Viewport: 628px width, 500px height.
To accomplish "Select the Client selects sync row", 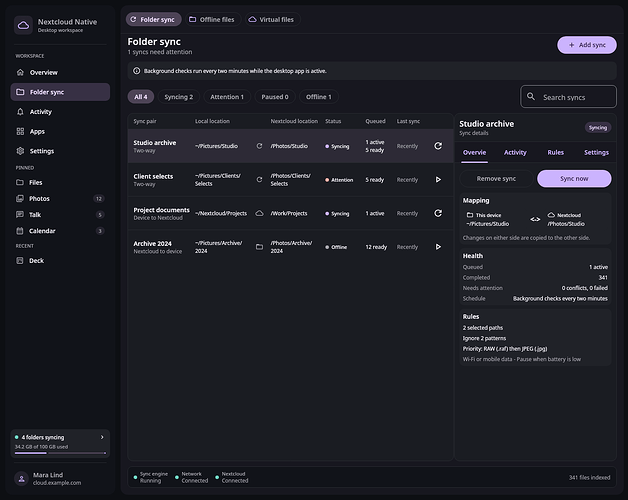I will coord(290,179).
